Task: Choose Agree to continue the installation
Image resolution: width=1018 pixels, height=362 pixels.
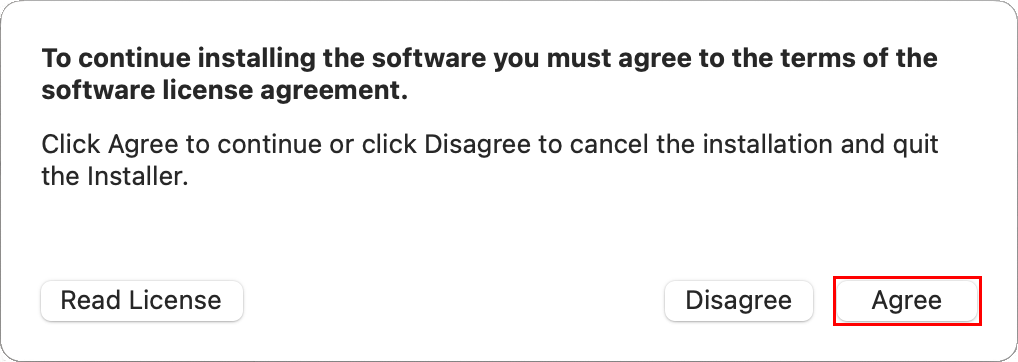Action: [906, 300]
